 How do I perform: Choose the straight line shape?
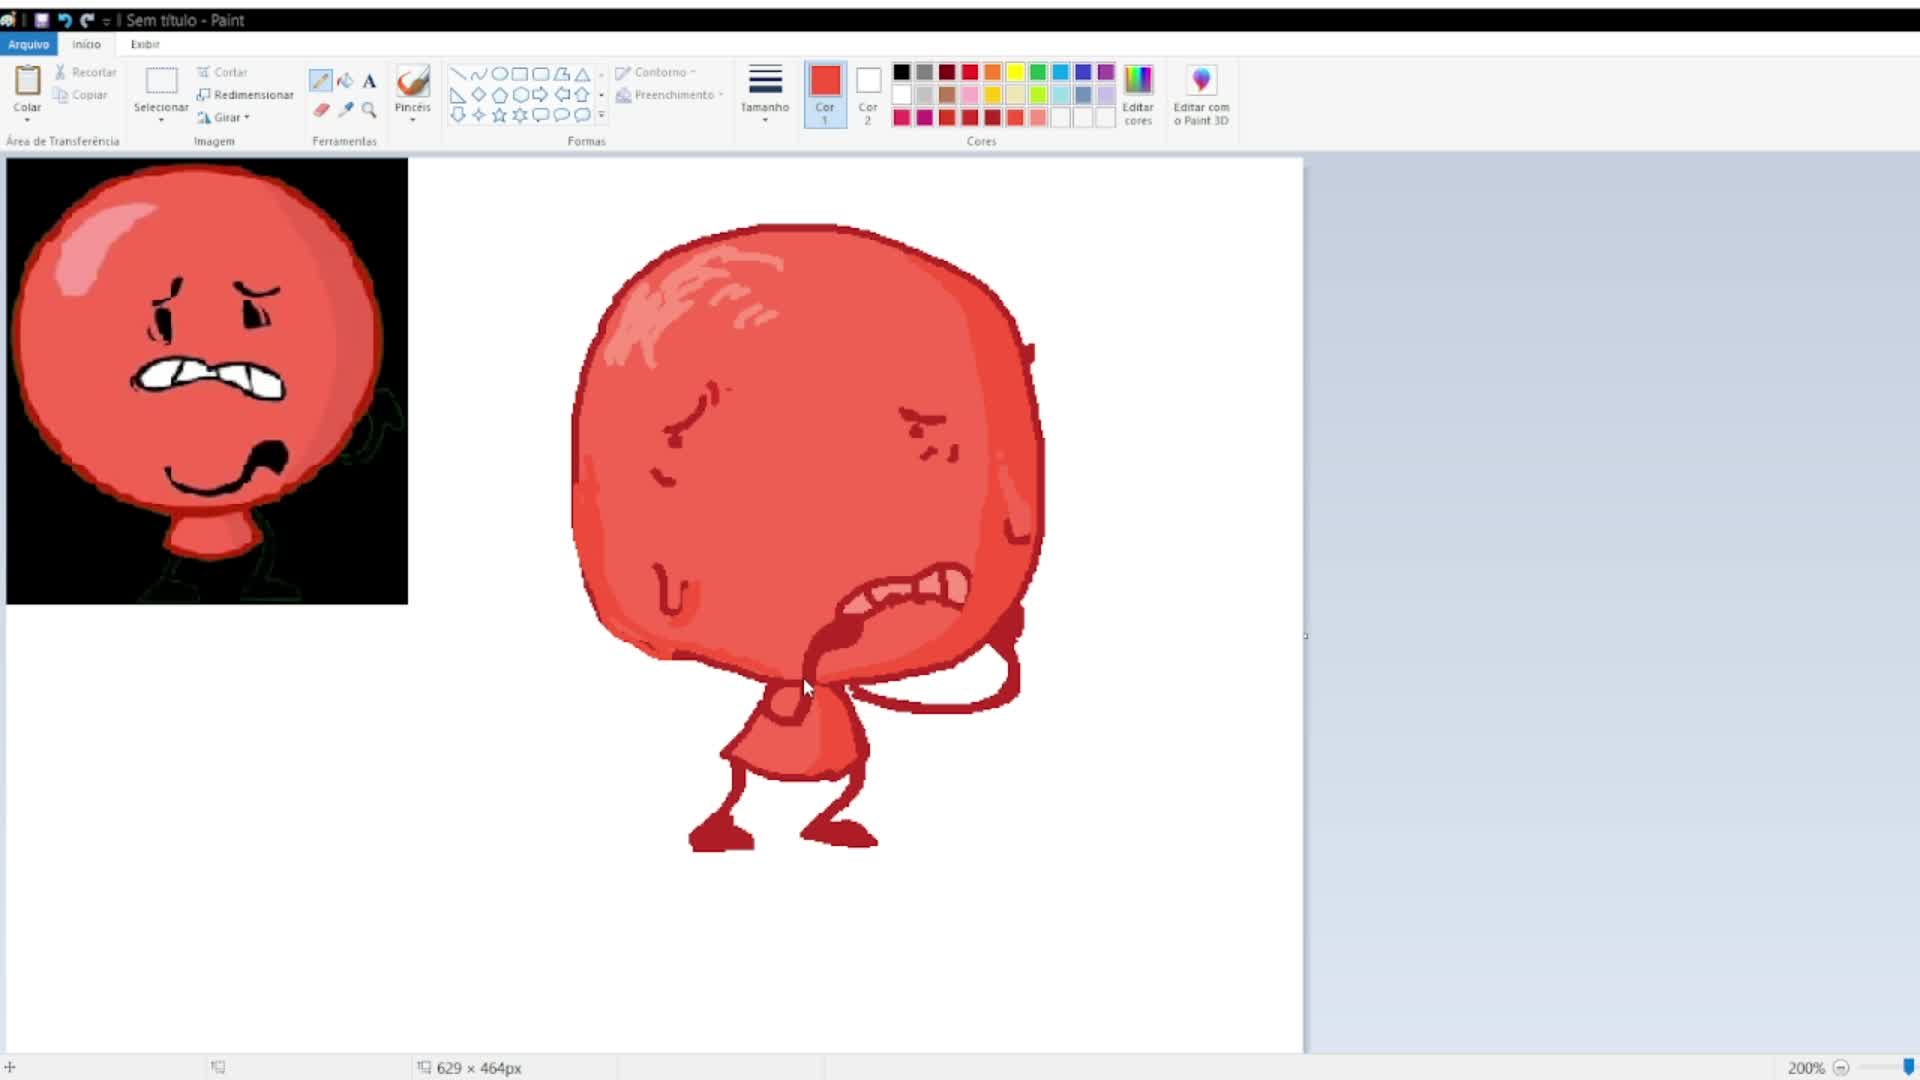tap(457, 74)
